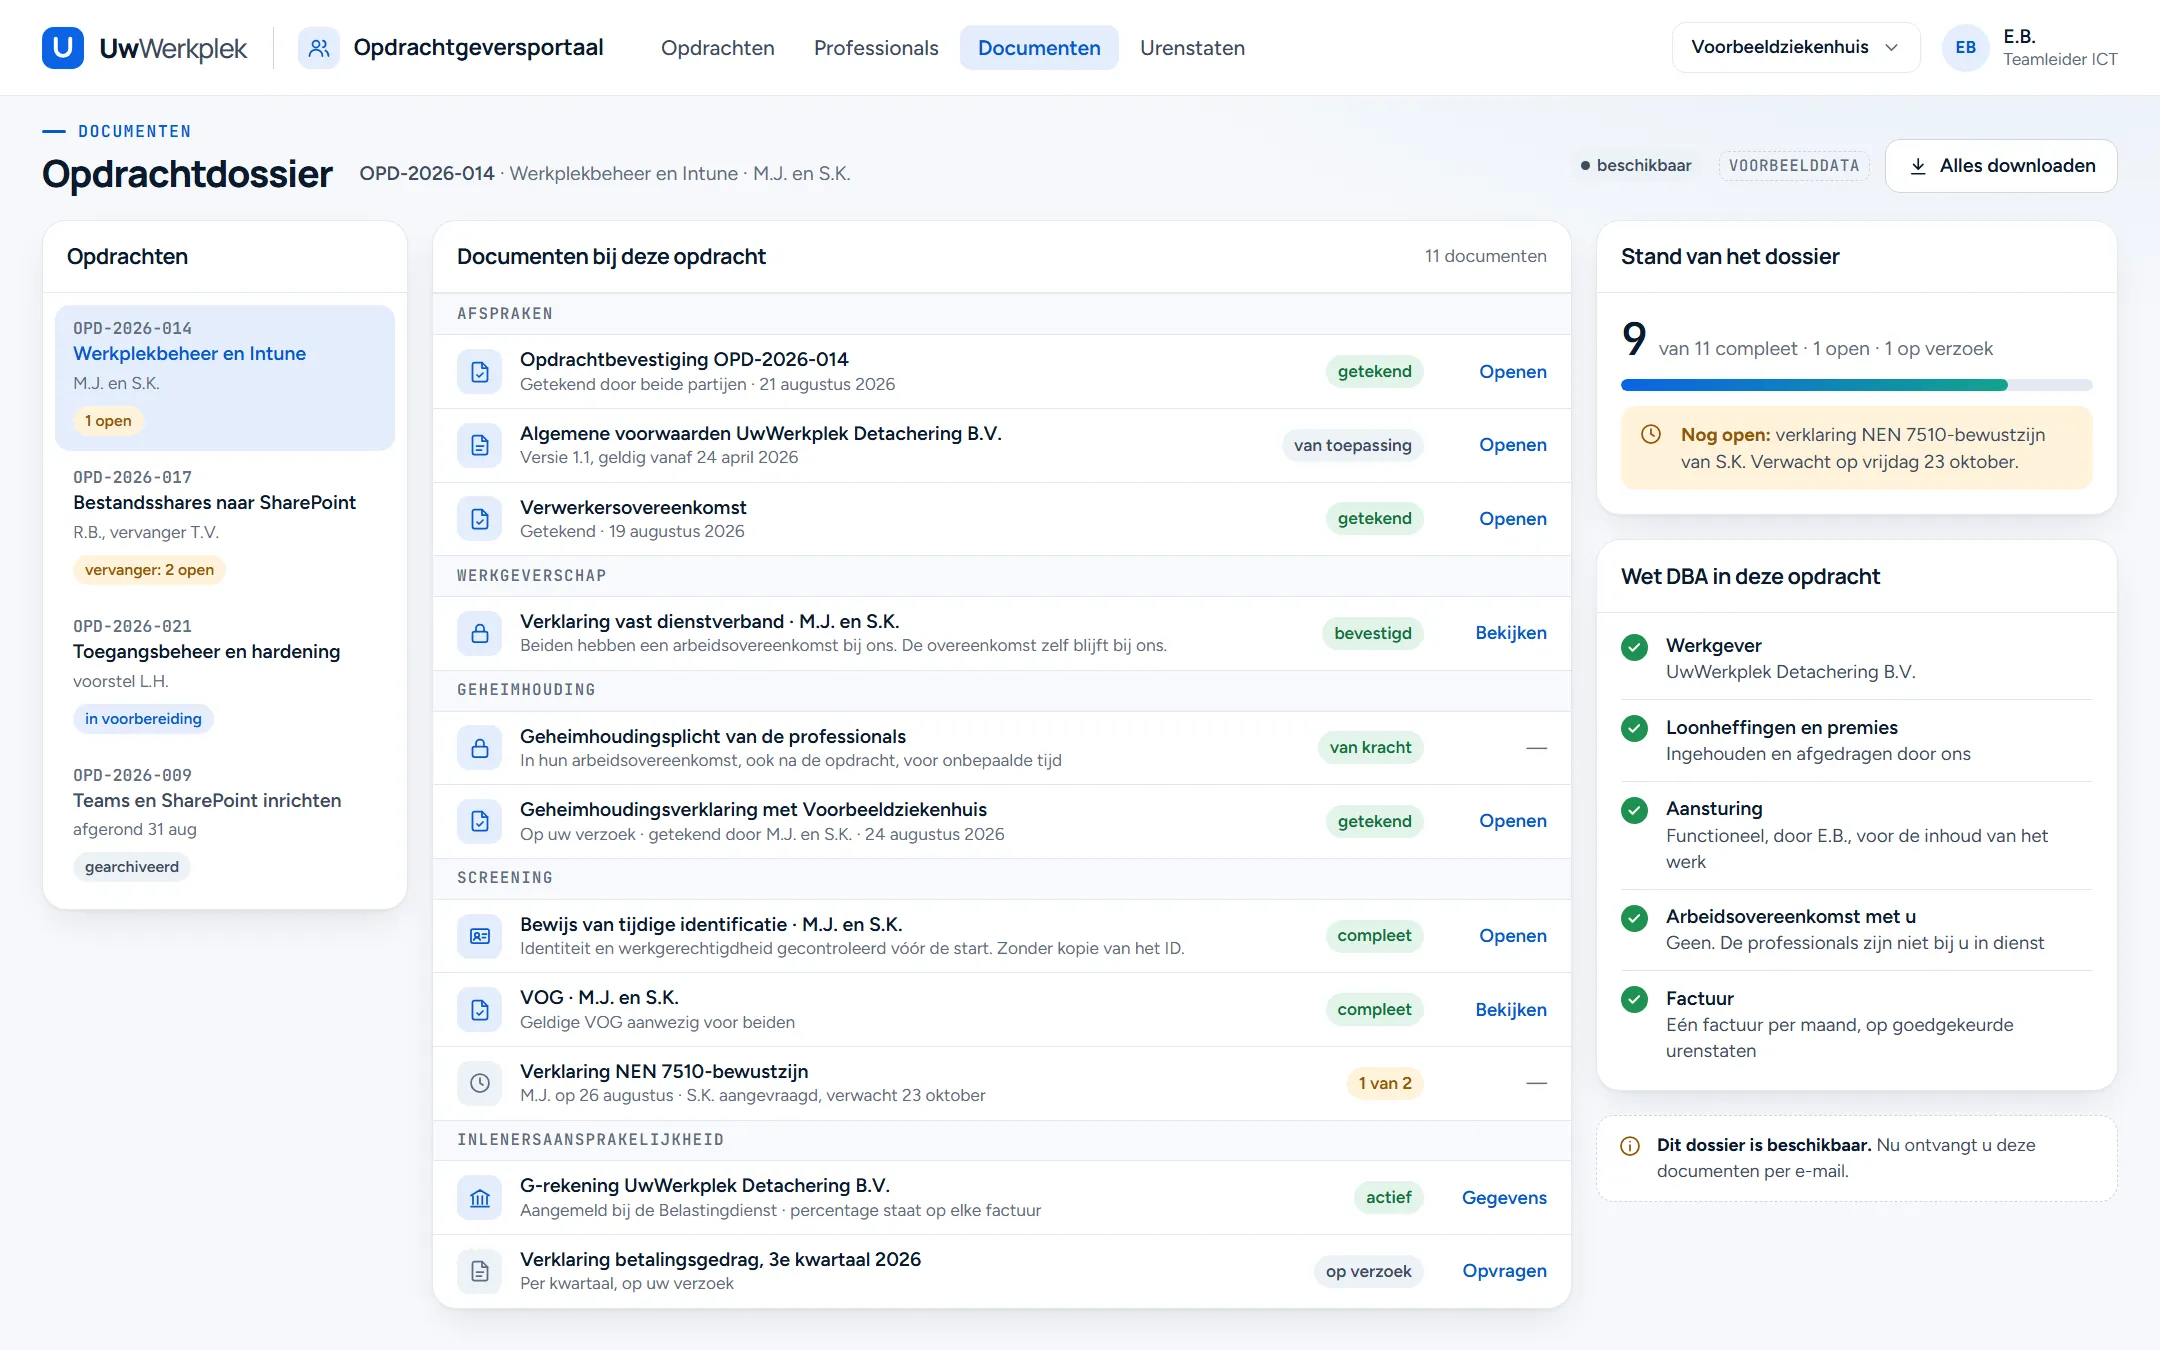
Task: Click document icon beside Algemene voorwaarden
Action: 480,445
